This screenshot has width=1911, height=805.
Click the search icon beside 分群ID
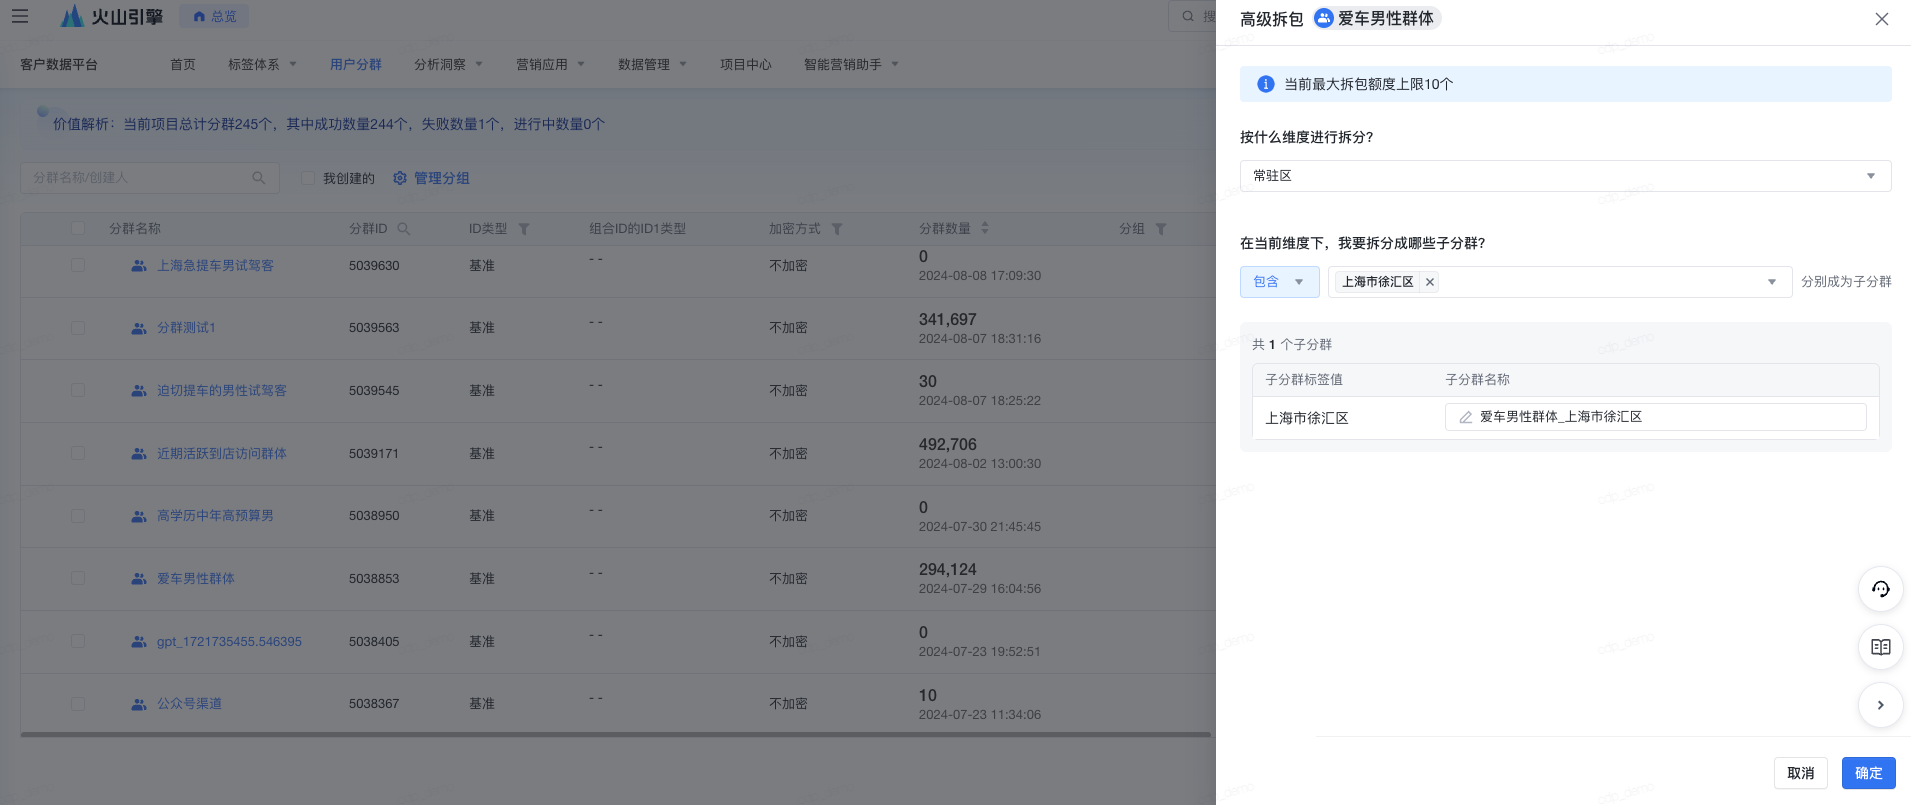404,229
